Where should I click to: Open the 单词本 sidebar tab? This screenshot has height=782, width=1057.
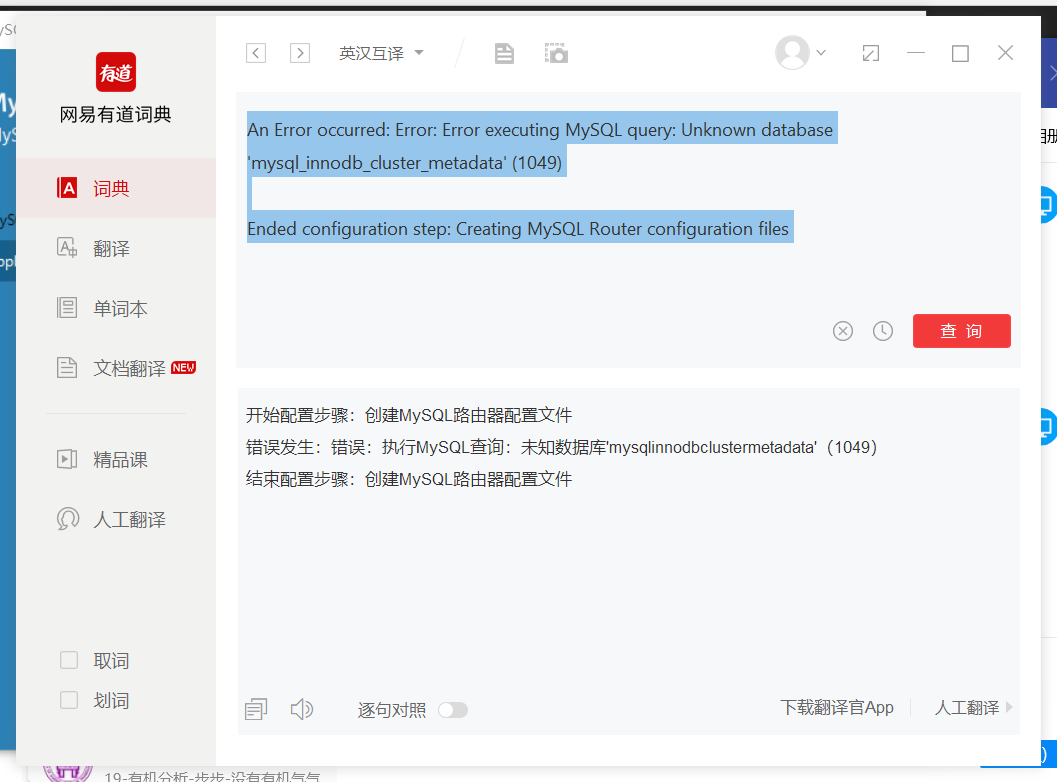(116, 308)
